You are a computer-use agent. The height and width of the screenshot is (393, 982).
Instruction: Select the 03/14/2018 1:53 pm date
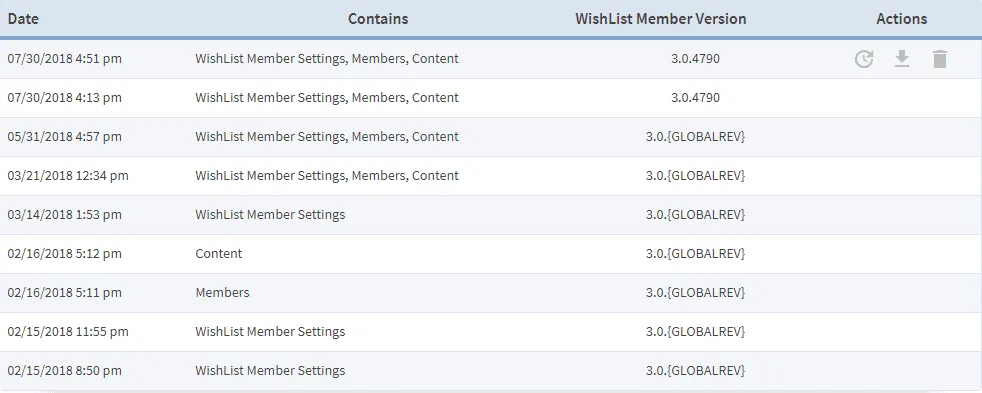tap(65, 215)
